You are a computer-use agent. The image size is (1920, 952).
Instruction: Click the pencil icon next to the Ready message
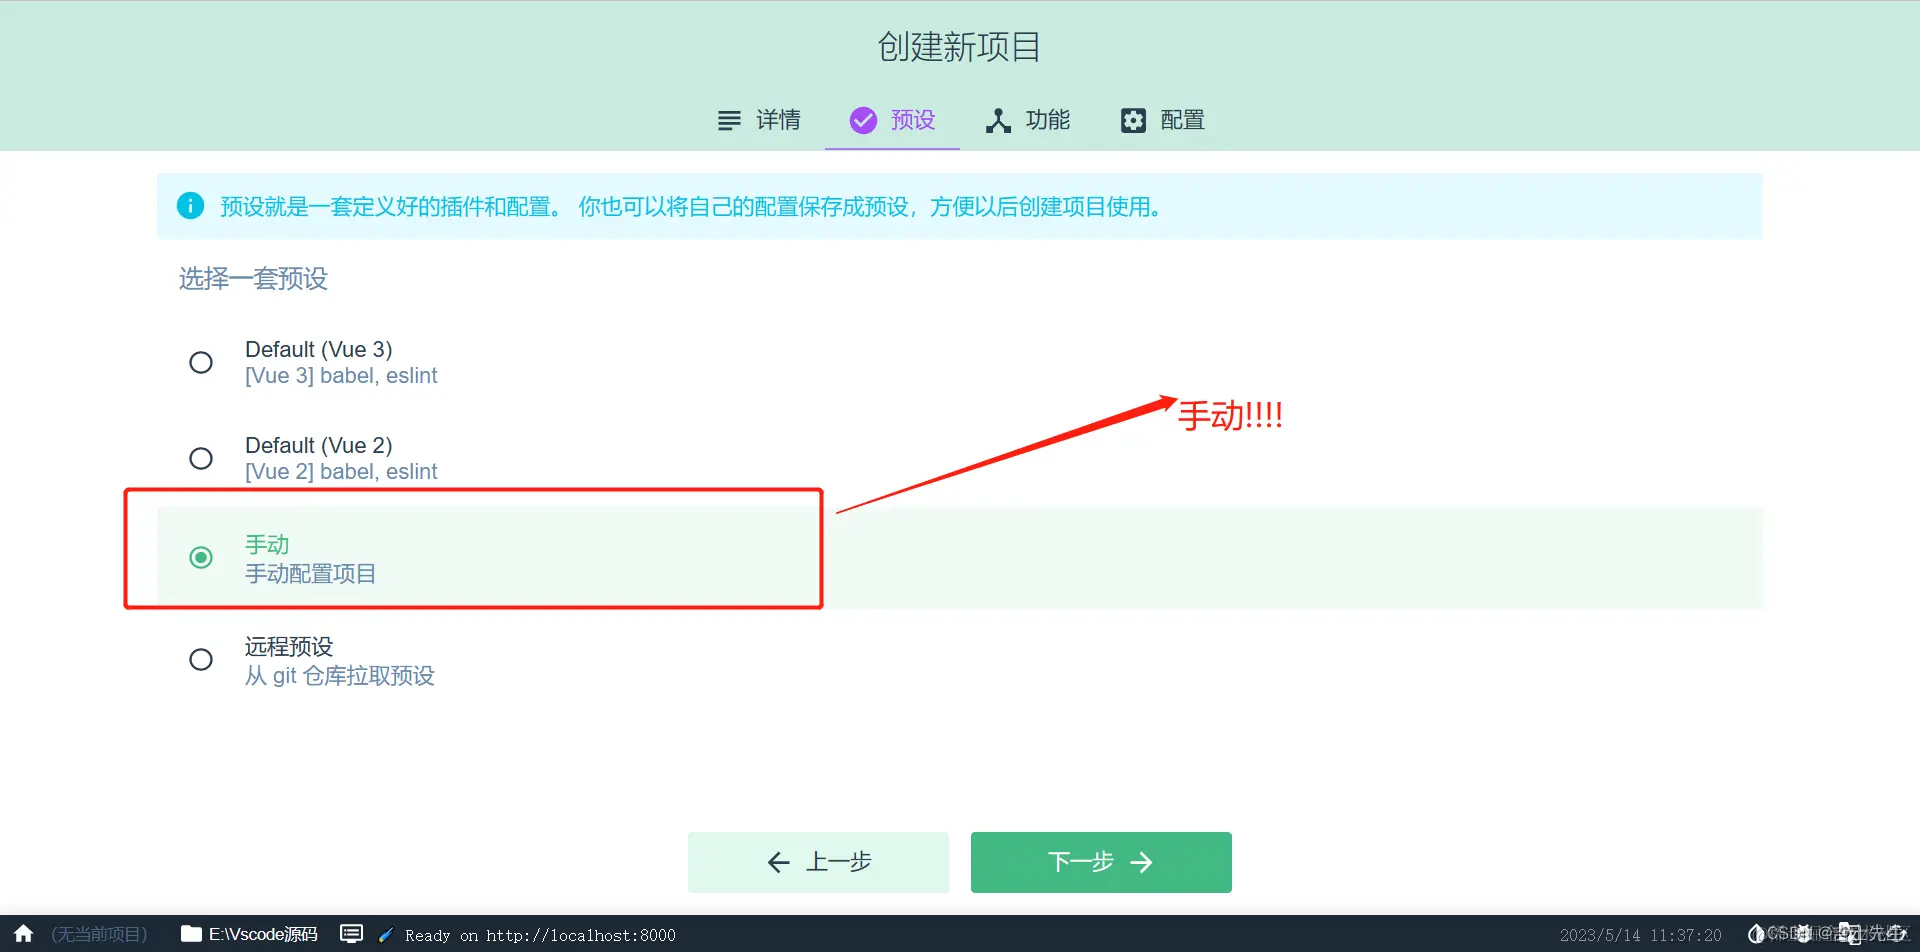385,933
